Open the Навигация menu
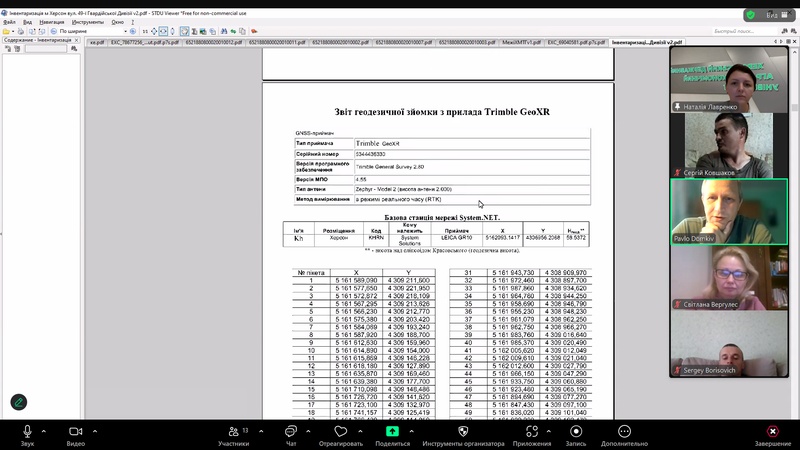 coord(52,22)
